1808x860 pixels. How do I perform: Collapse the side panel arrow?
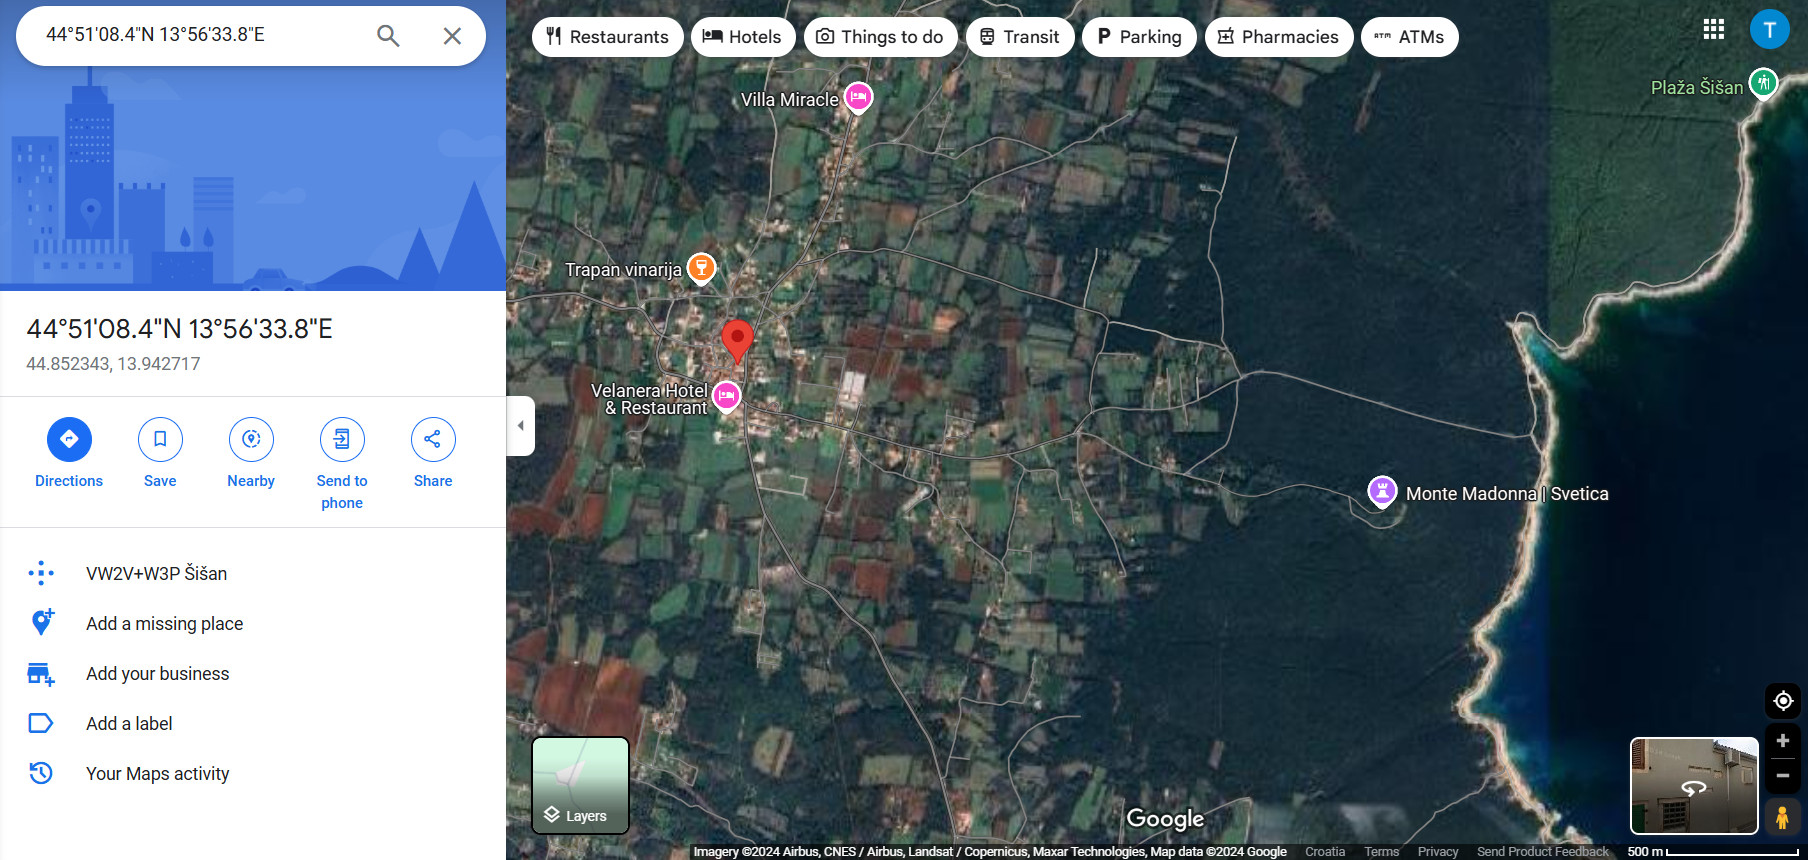pos(520,426)
